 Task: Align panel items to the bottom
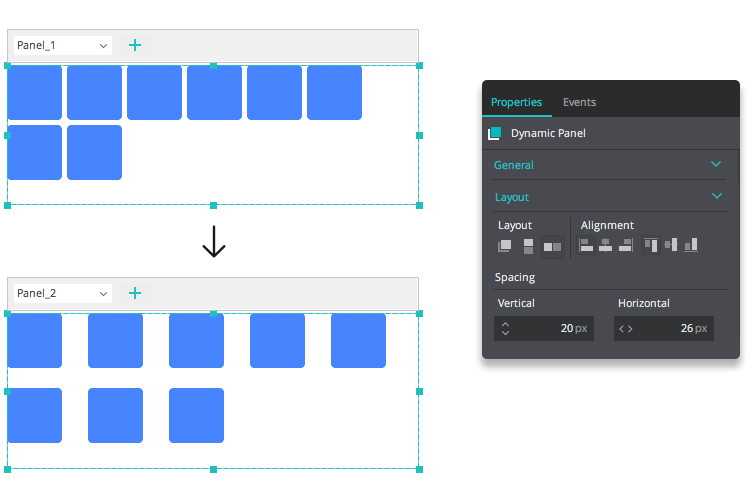point(691,245)
